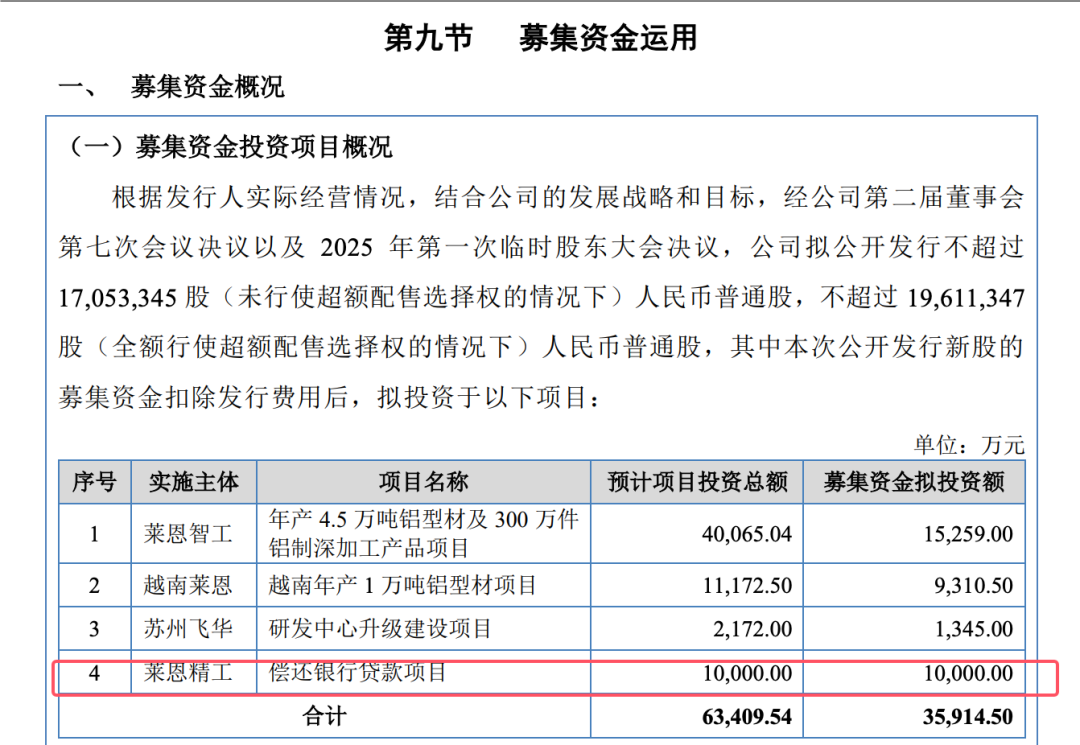This screenshot has width=1080, height=745.
Task: Click the share count '17,053,345'
Action: 118,298
